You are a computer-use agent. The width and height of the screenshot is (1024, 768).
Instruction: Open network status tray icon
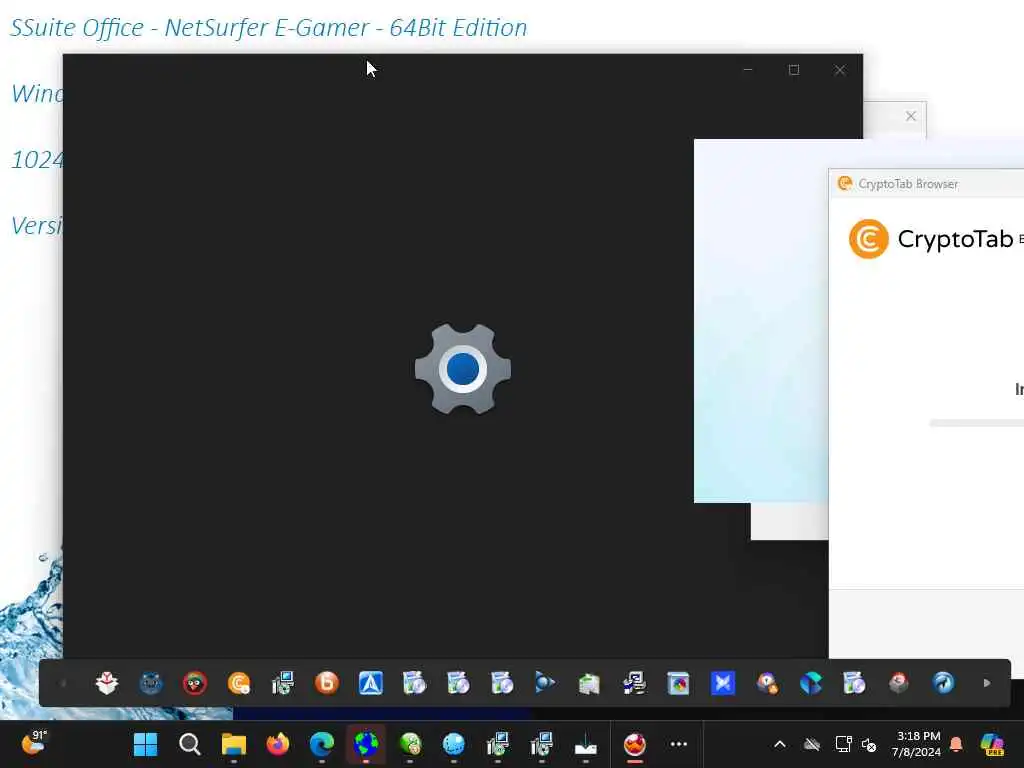[x=843, y=744]
